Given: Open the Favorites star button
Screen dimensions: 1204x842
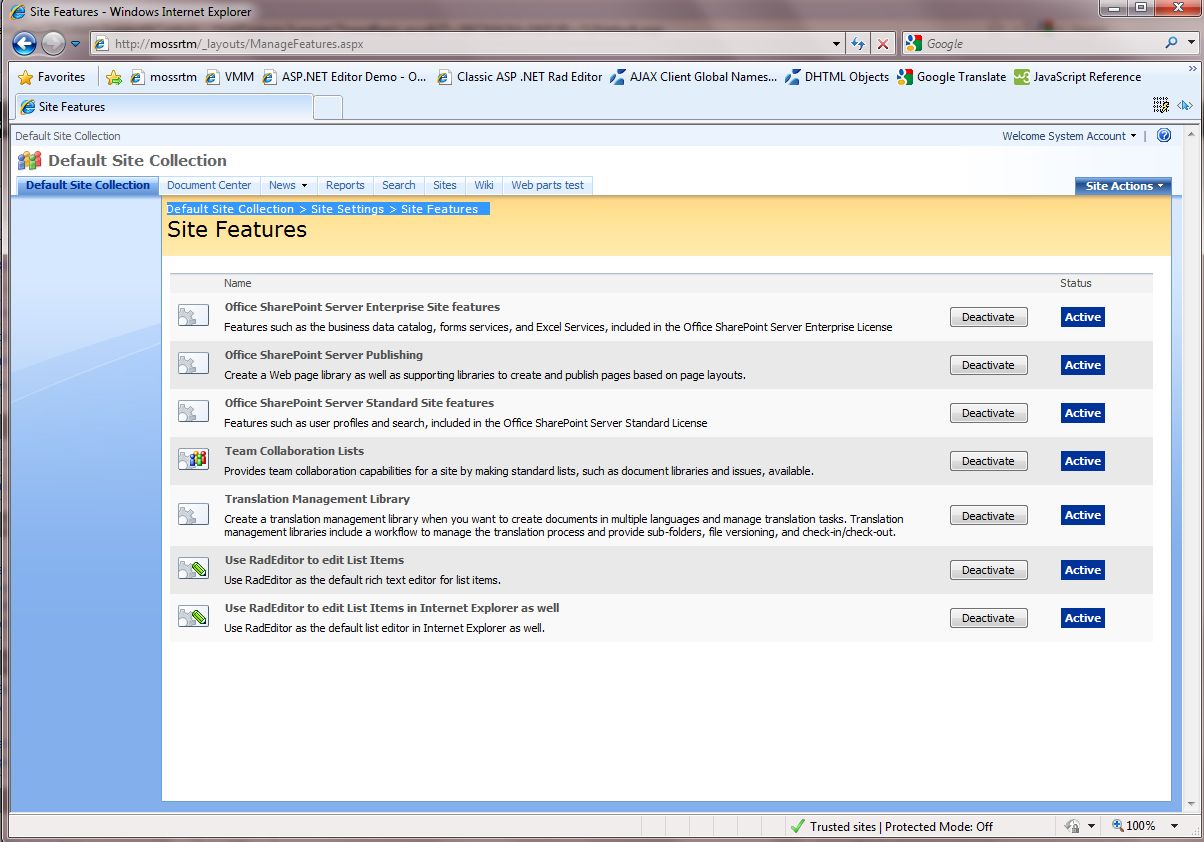Looking at the screenshot, I should (x=52, y=77).
